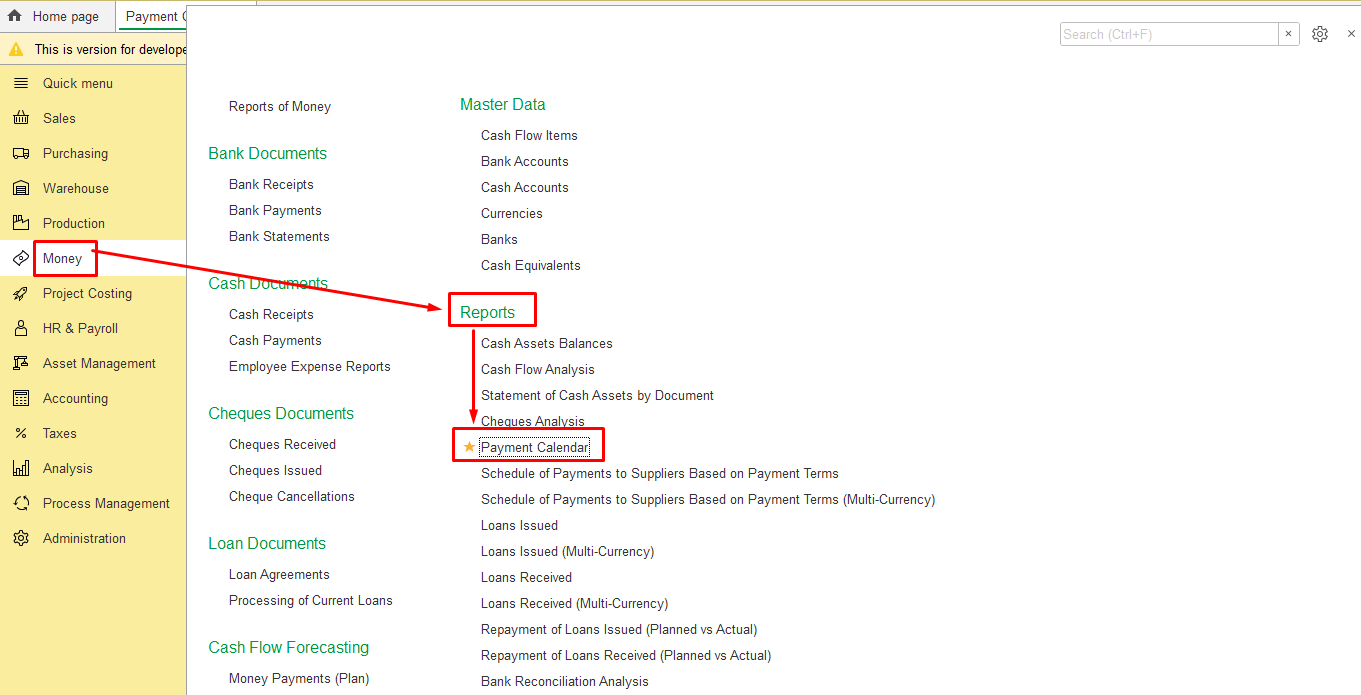Click the Purchasing truck icon
Image resolution: width=1361 pixels, height=695 pixels.
(x=21, y=153)
